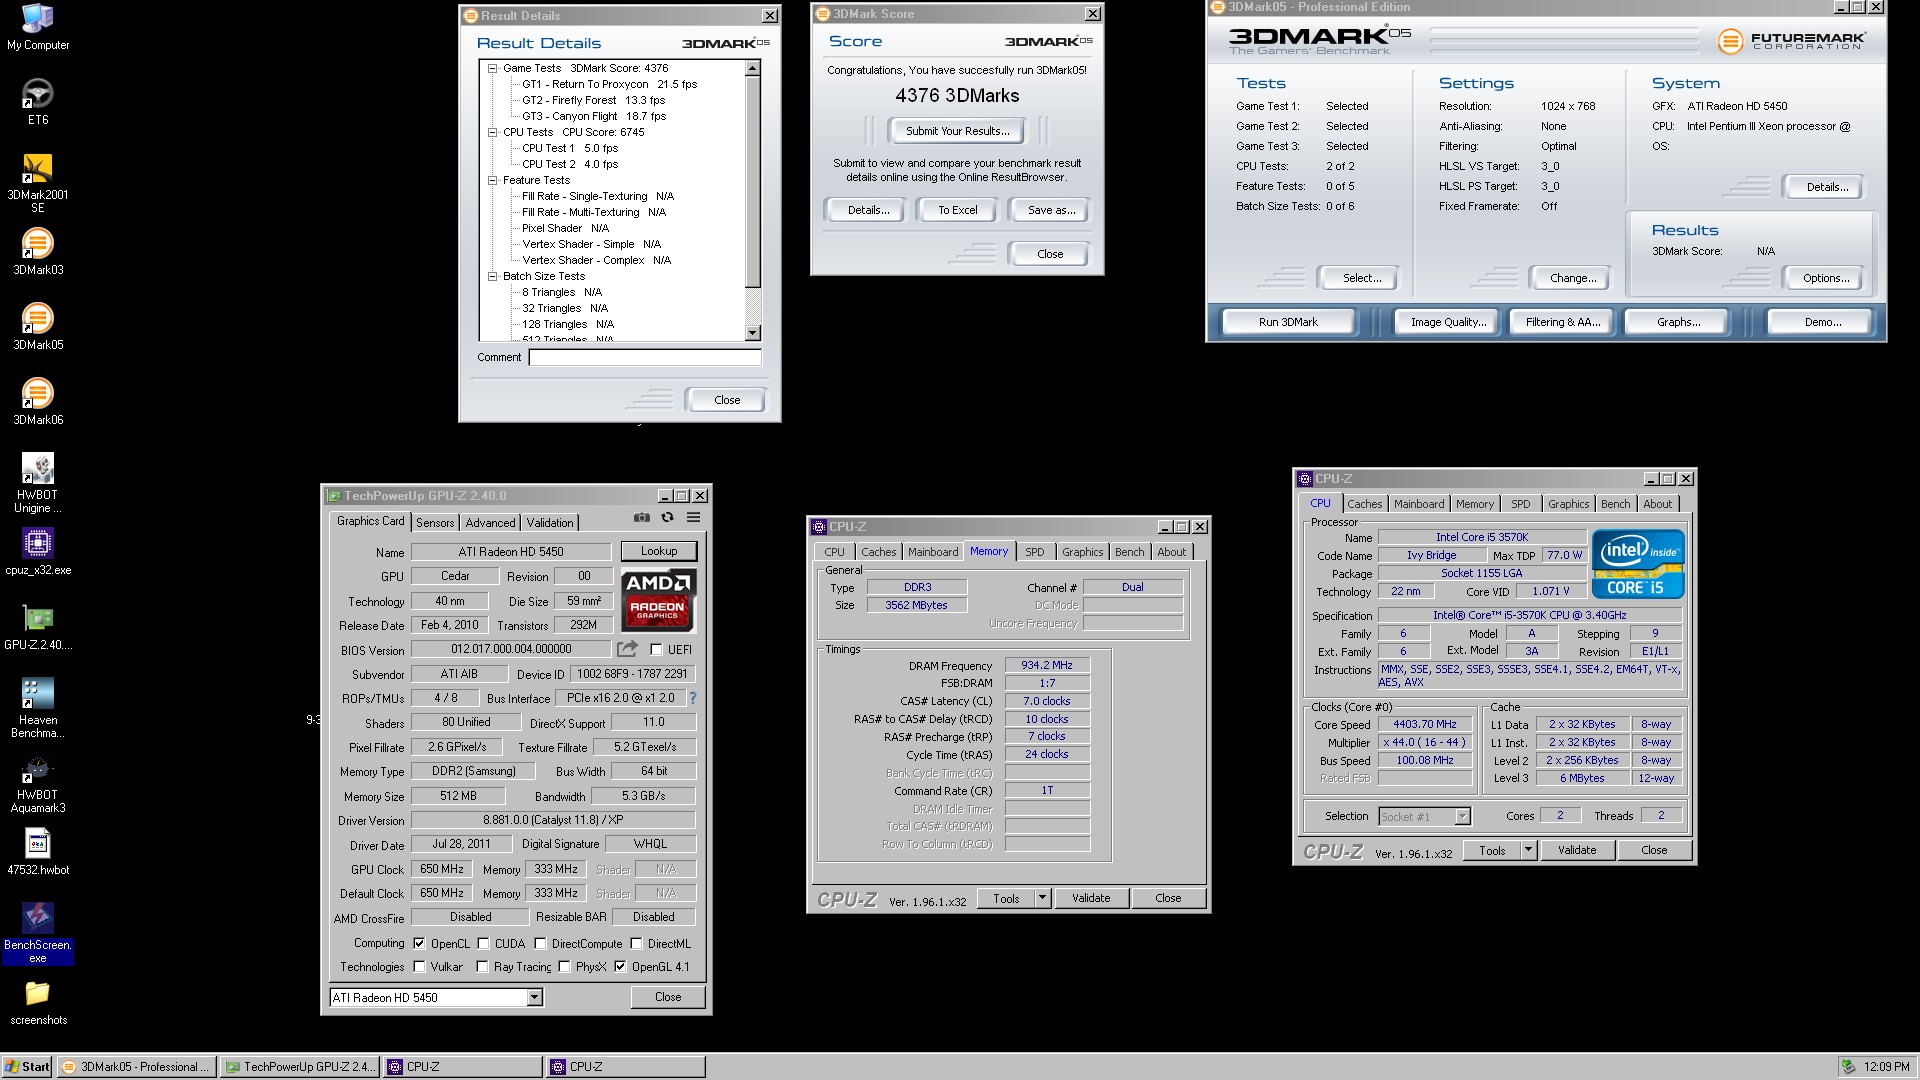Viewport: 1920px width, 1080px height.
Task: Select the 3DMark05 desktop shortcut
Action: [x=38, y=326]
